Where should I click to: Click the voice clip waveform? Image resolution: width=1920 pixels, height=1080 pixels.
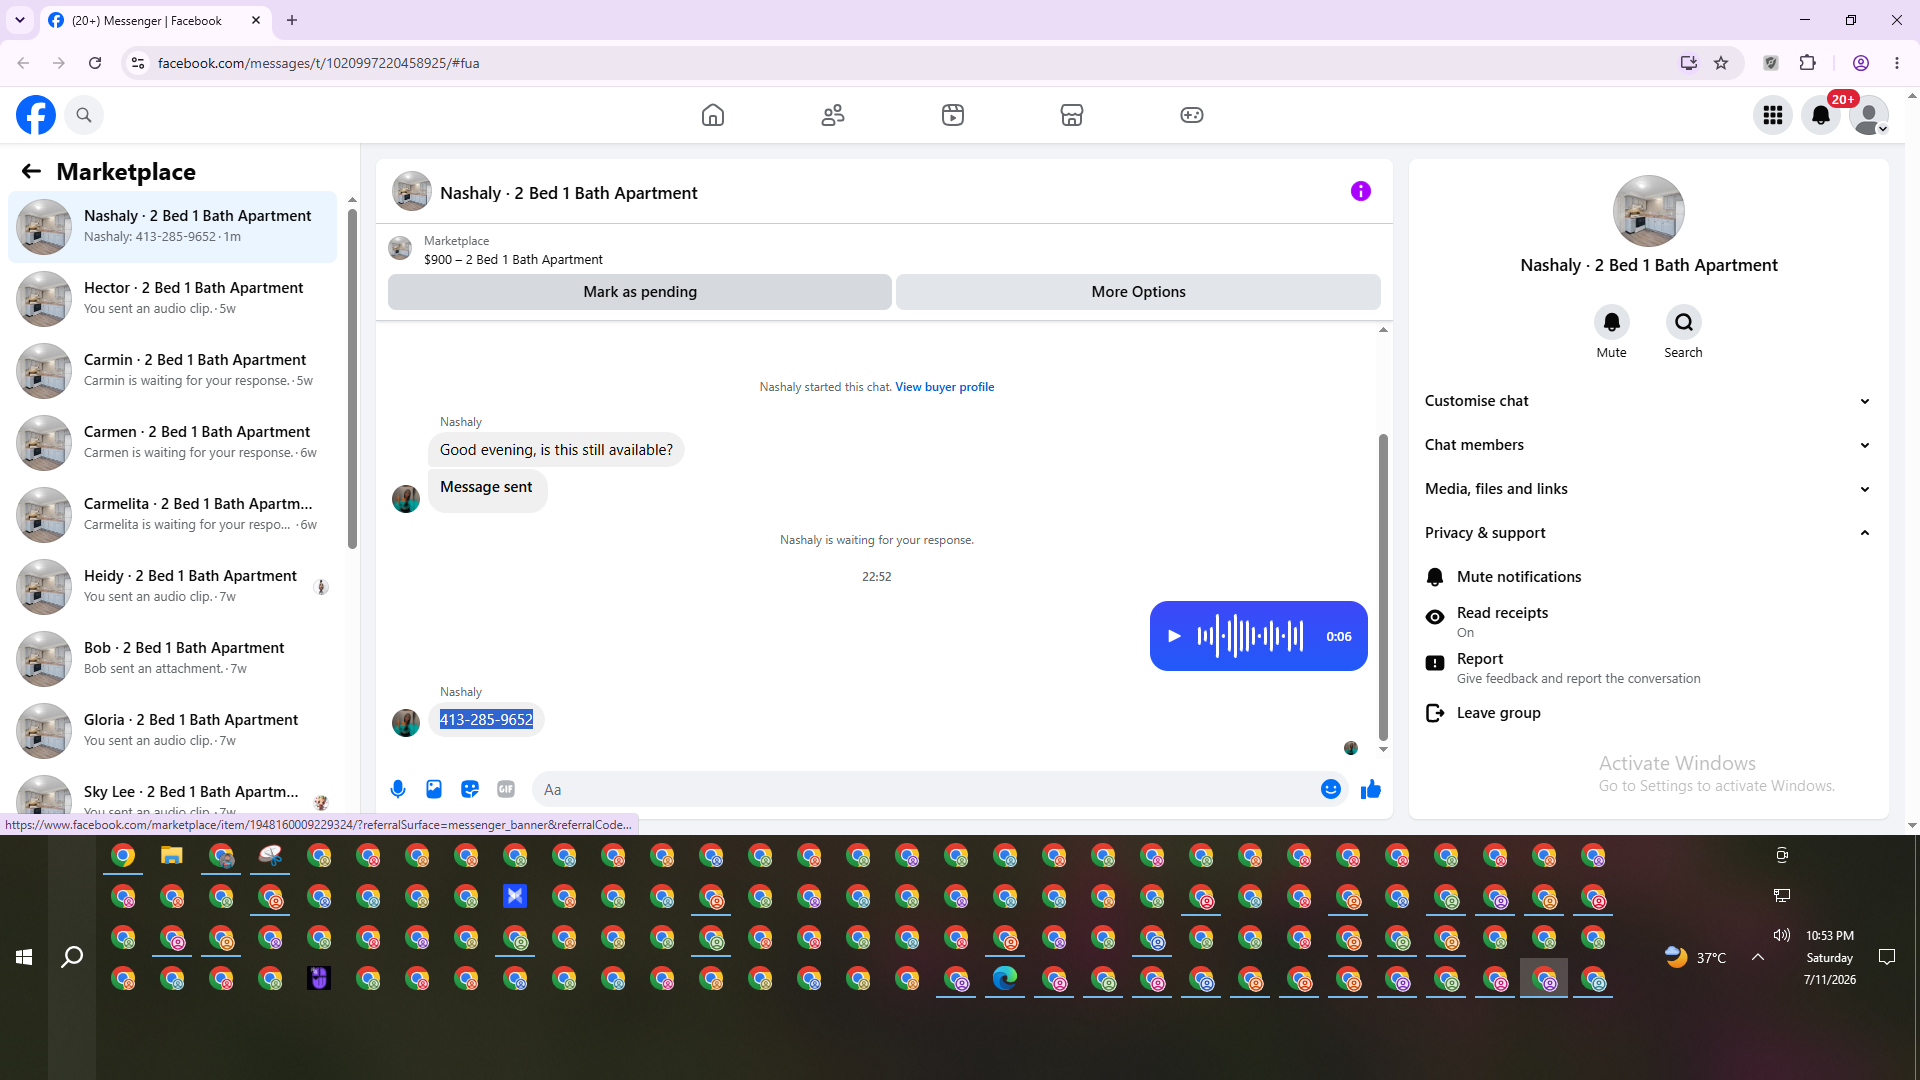(1250, 636)
